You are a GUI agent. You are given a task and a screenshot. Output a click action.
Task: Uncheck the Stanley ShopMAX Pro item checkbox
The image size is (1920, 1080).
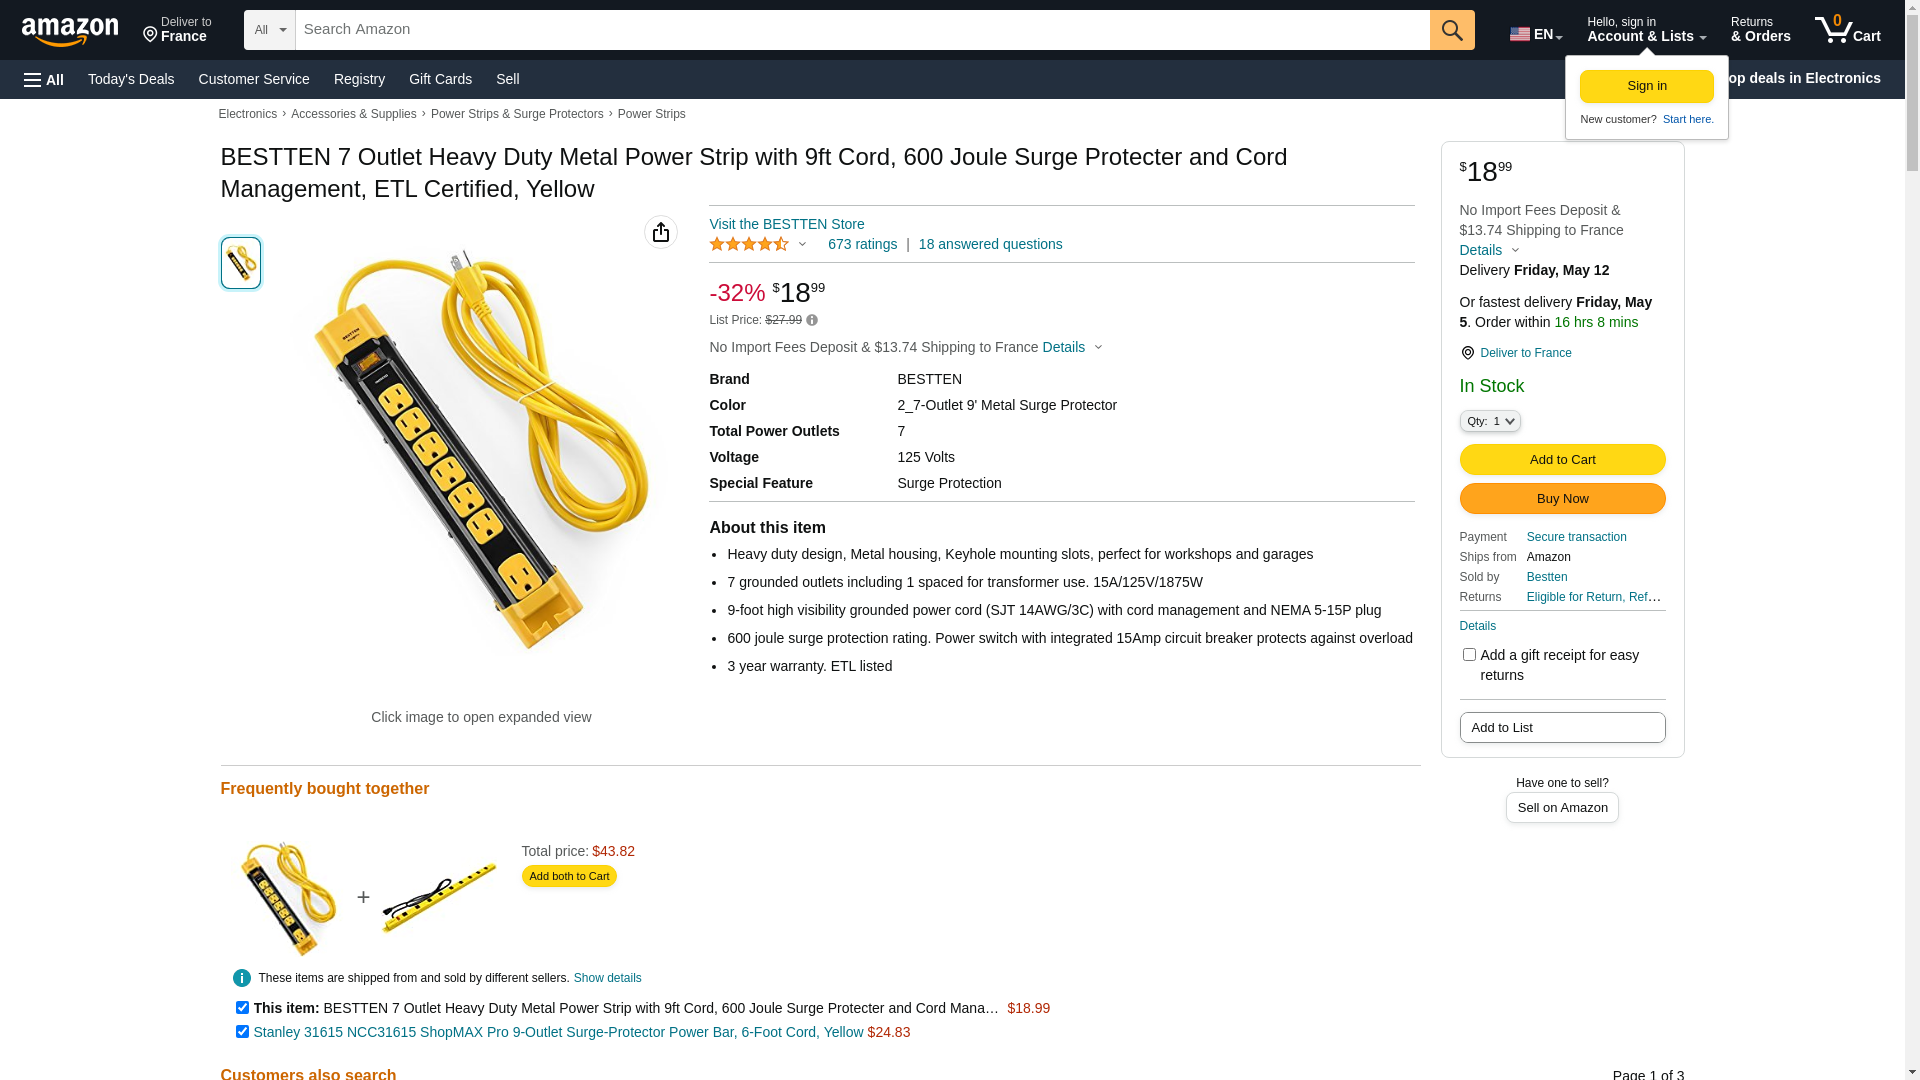pyautogui.click(x=242, y=1032)
